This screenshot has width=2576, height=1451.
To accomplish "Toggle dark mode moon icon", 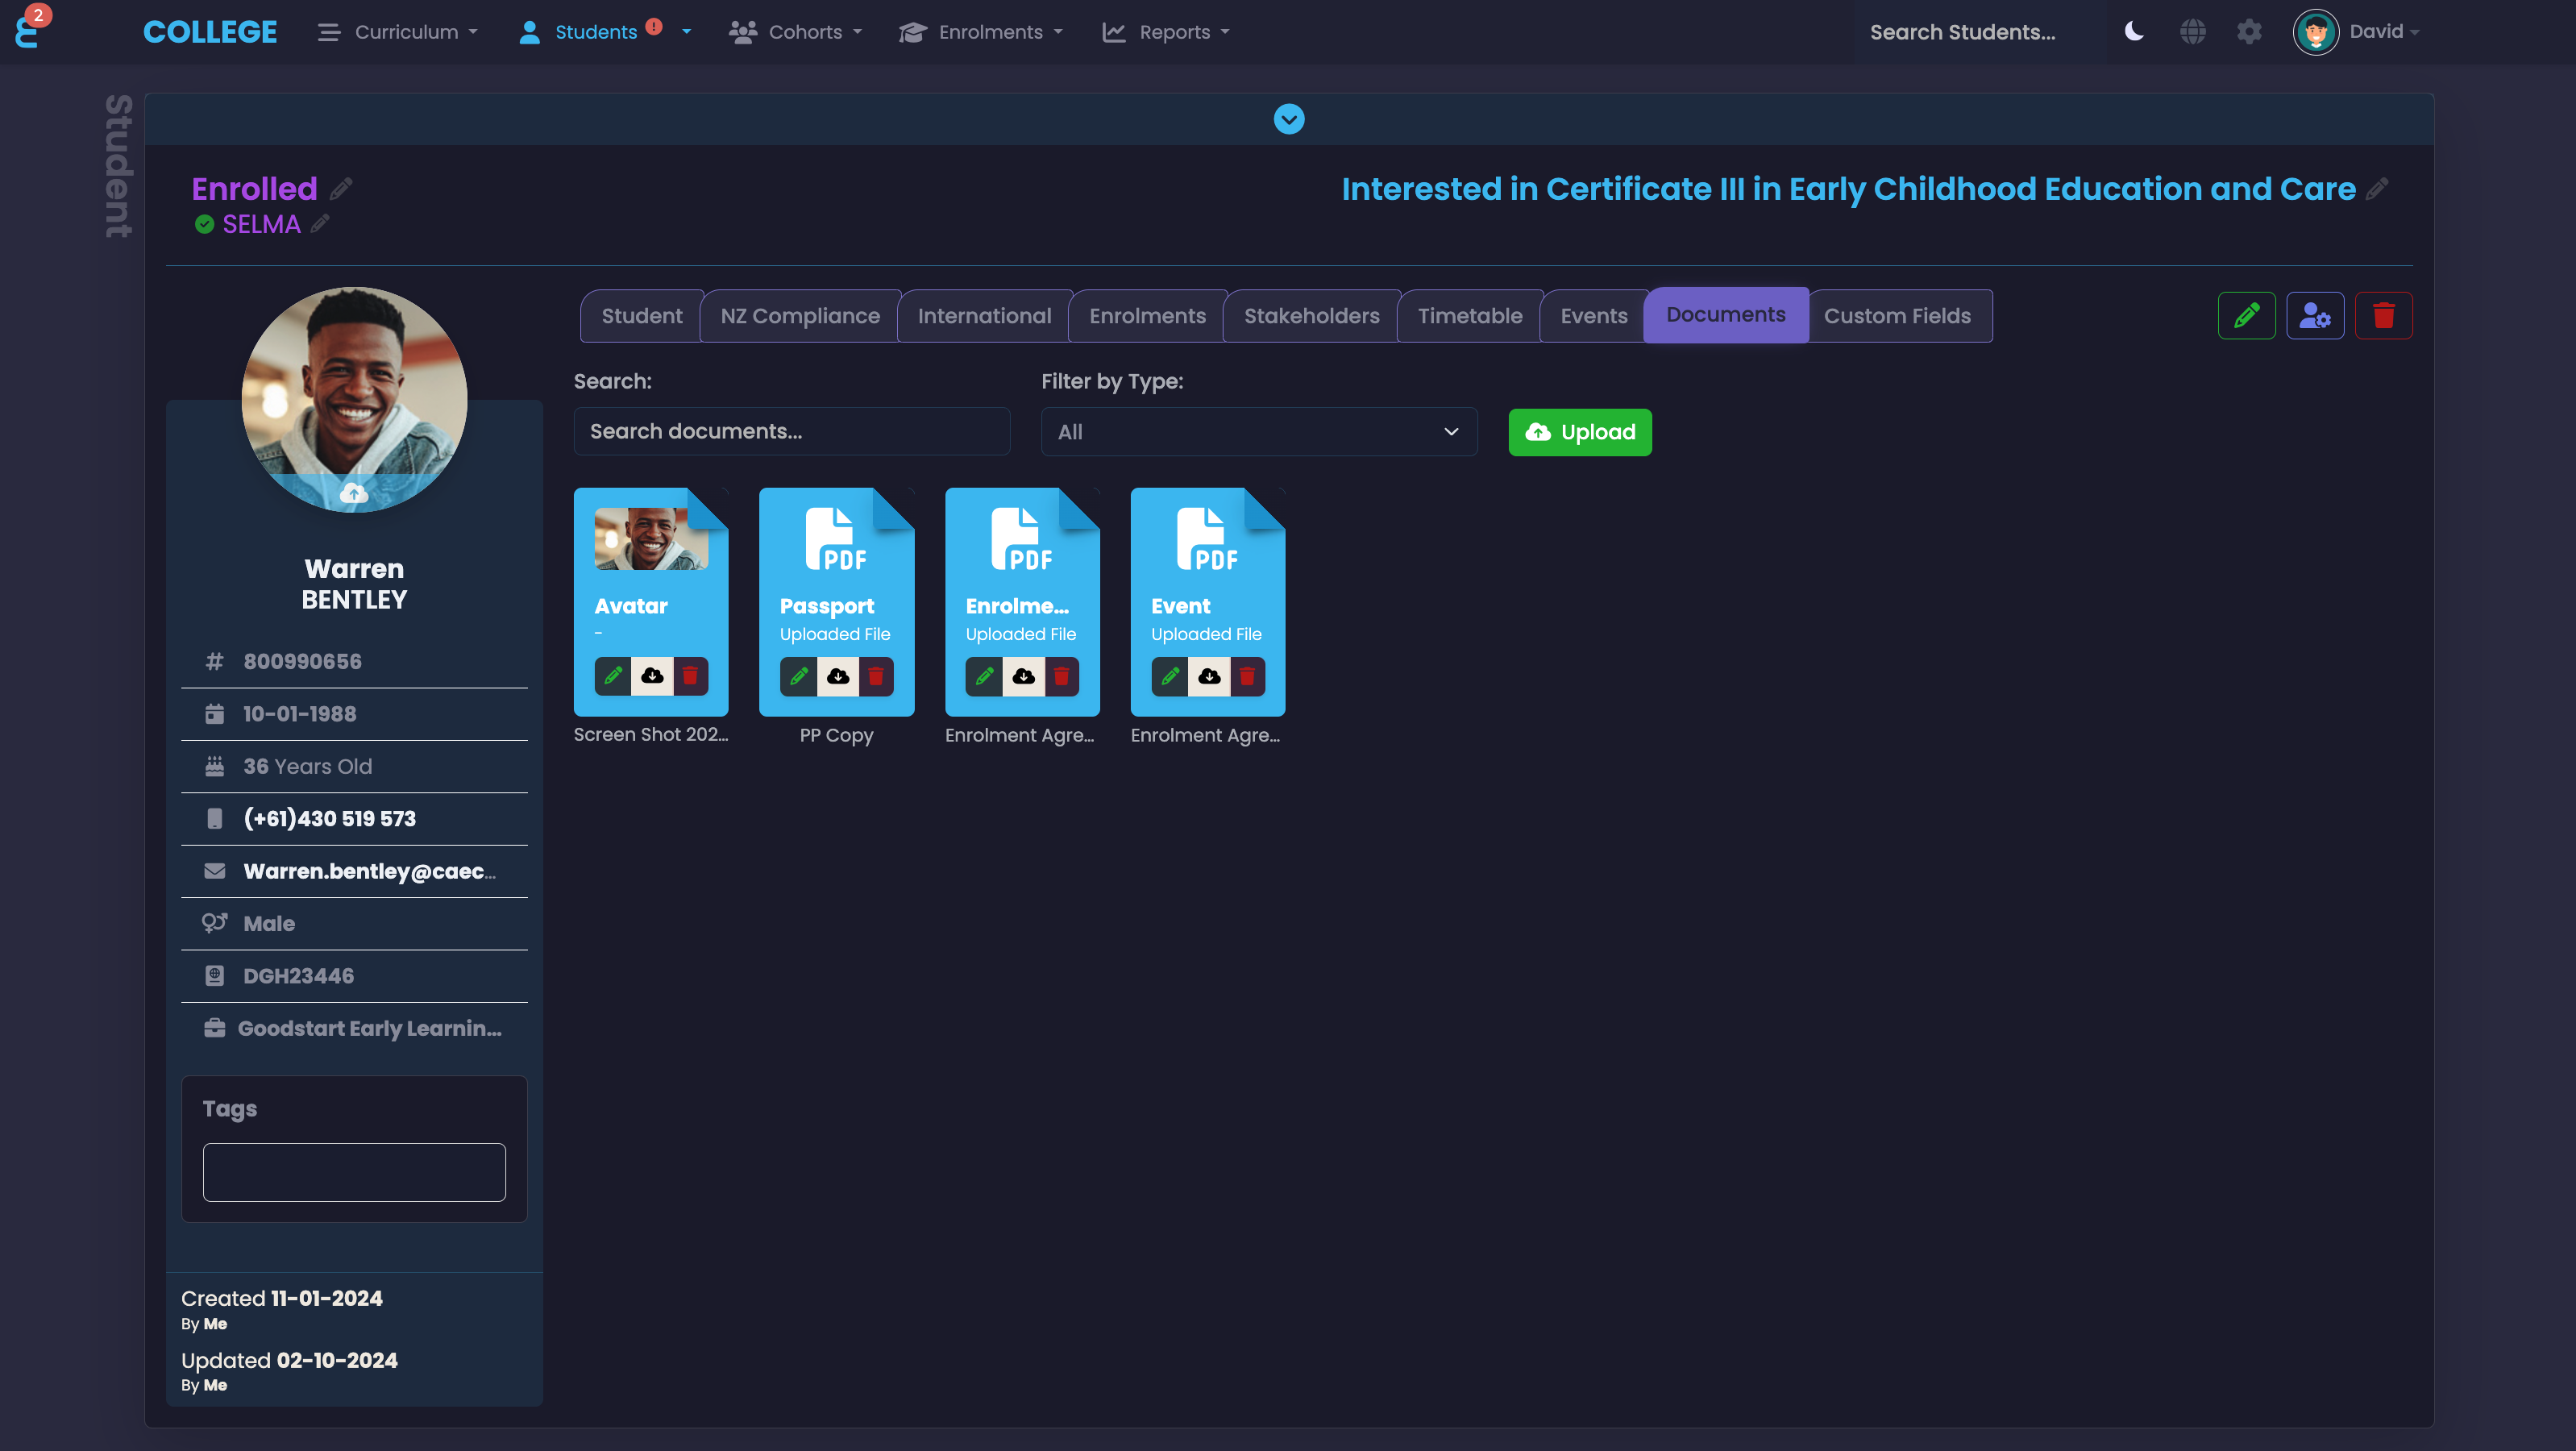I will coord(2134,32).
